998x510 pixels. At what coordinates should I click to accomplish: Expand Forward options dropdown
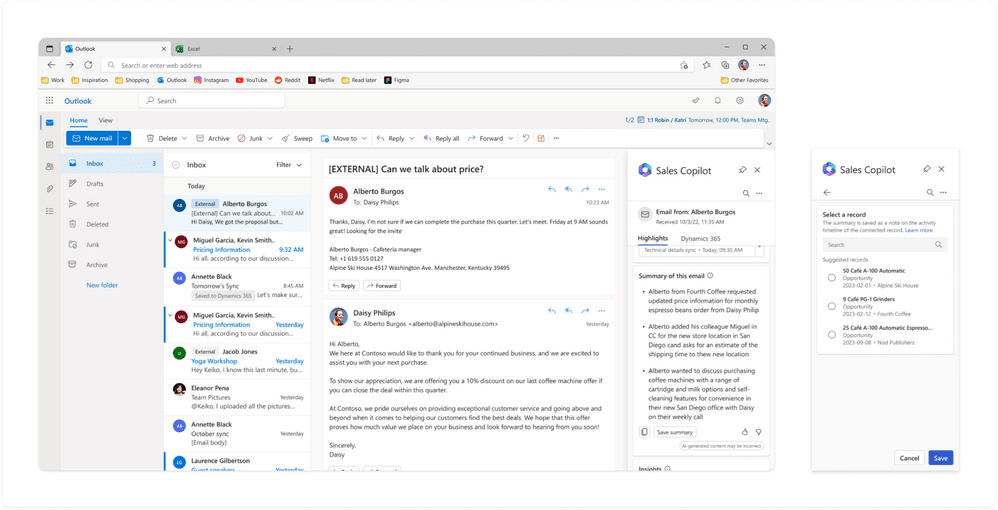coord(510,138)
